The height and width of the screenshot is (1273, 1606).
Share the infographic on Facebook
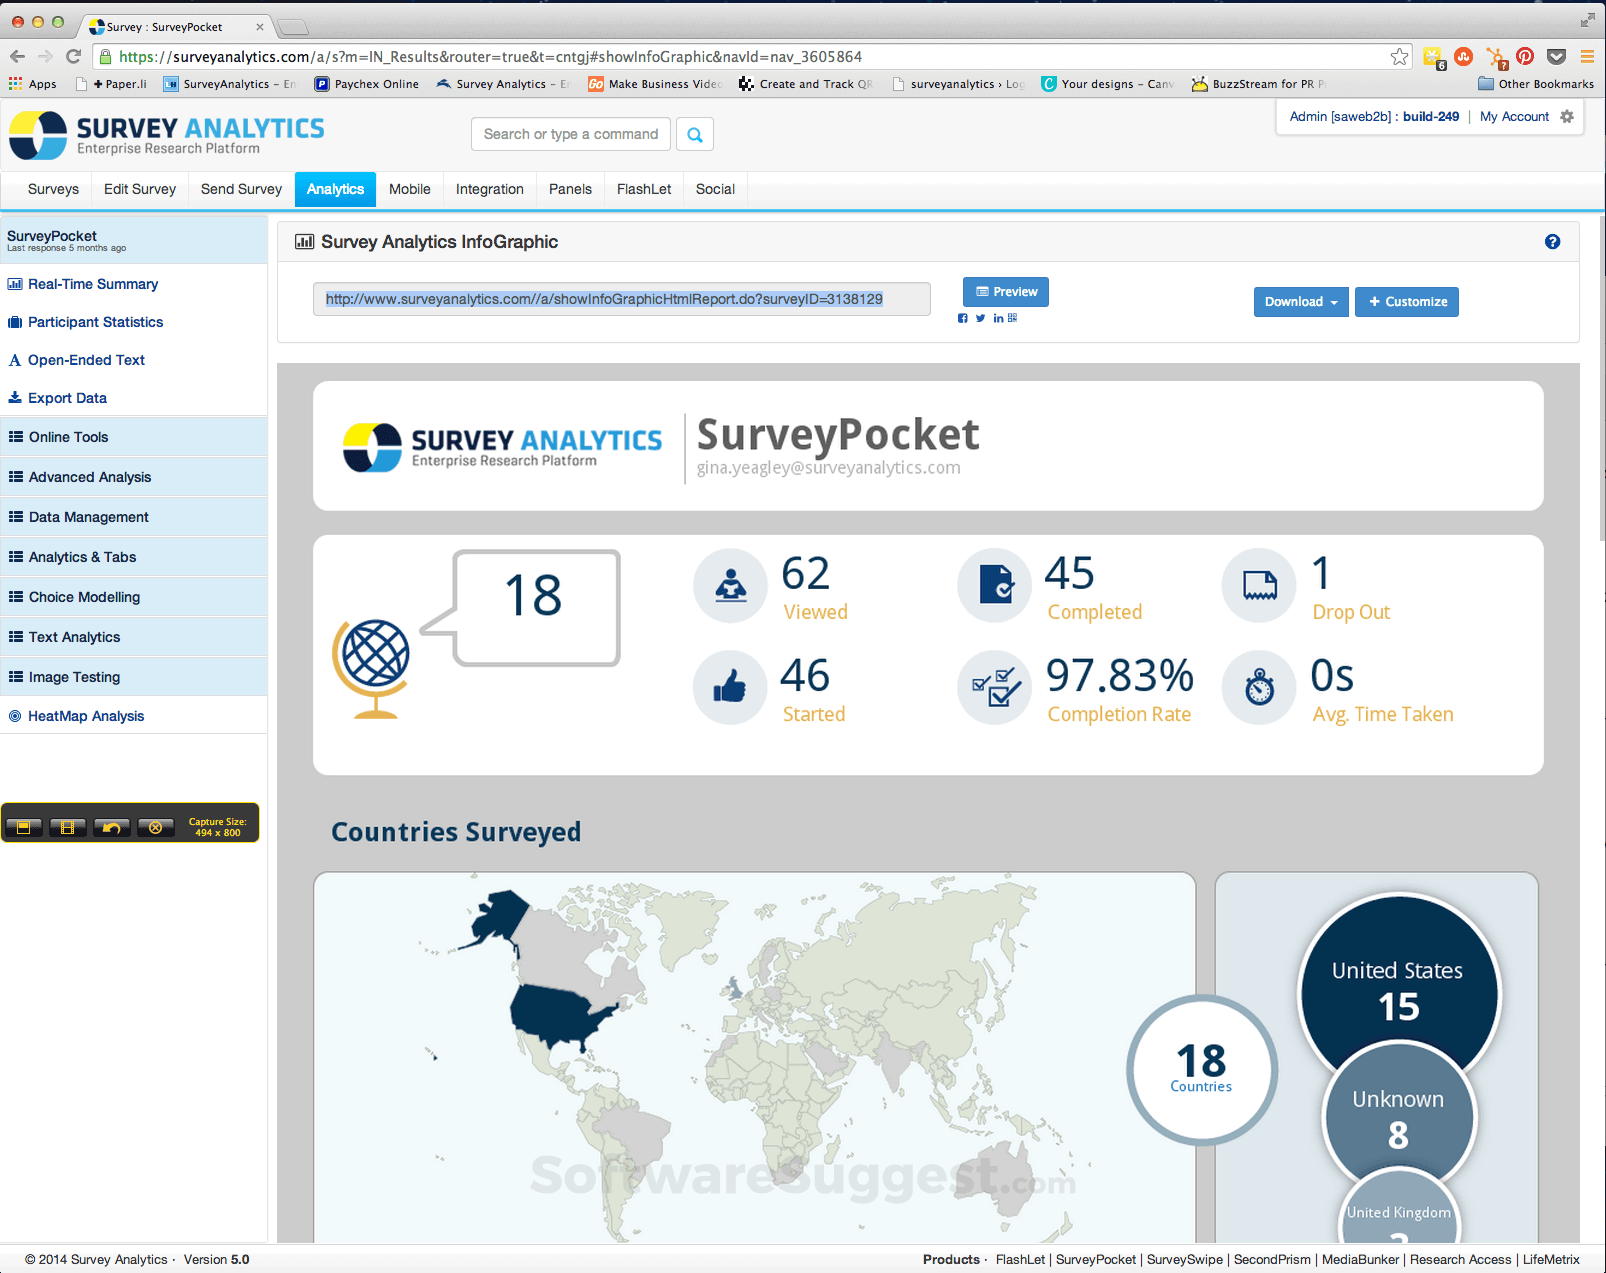tap(962, 318)
